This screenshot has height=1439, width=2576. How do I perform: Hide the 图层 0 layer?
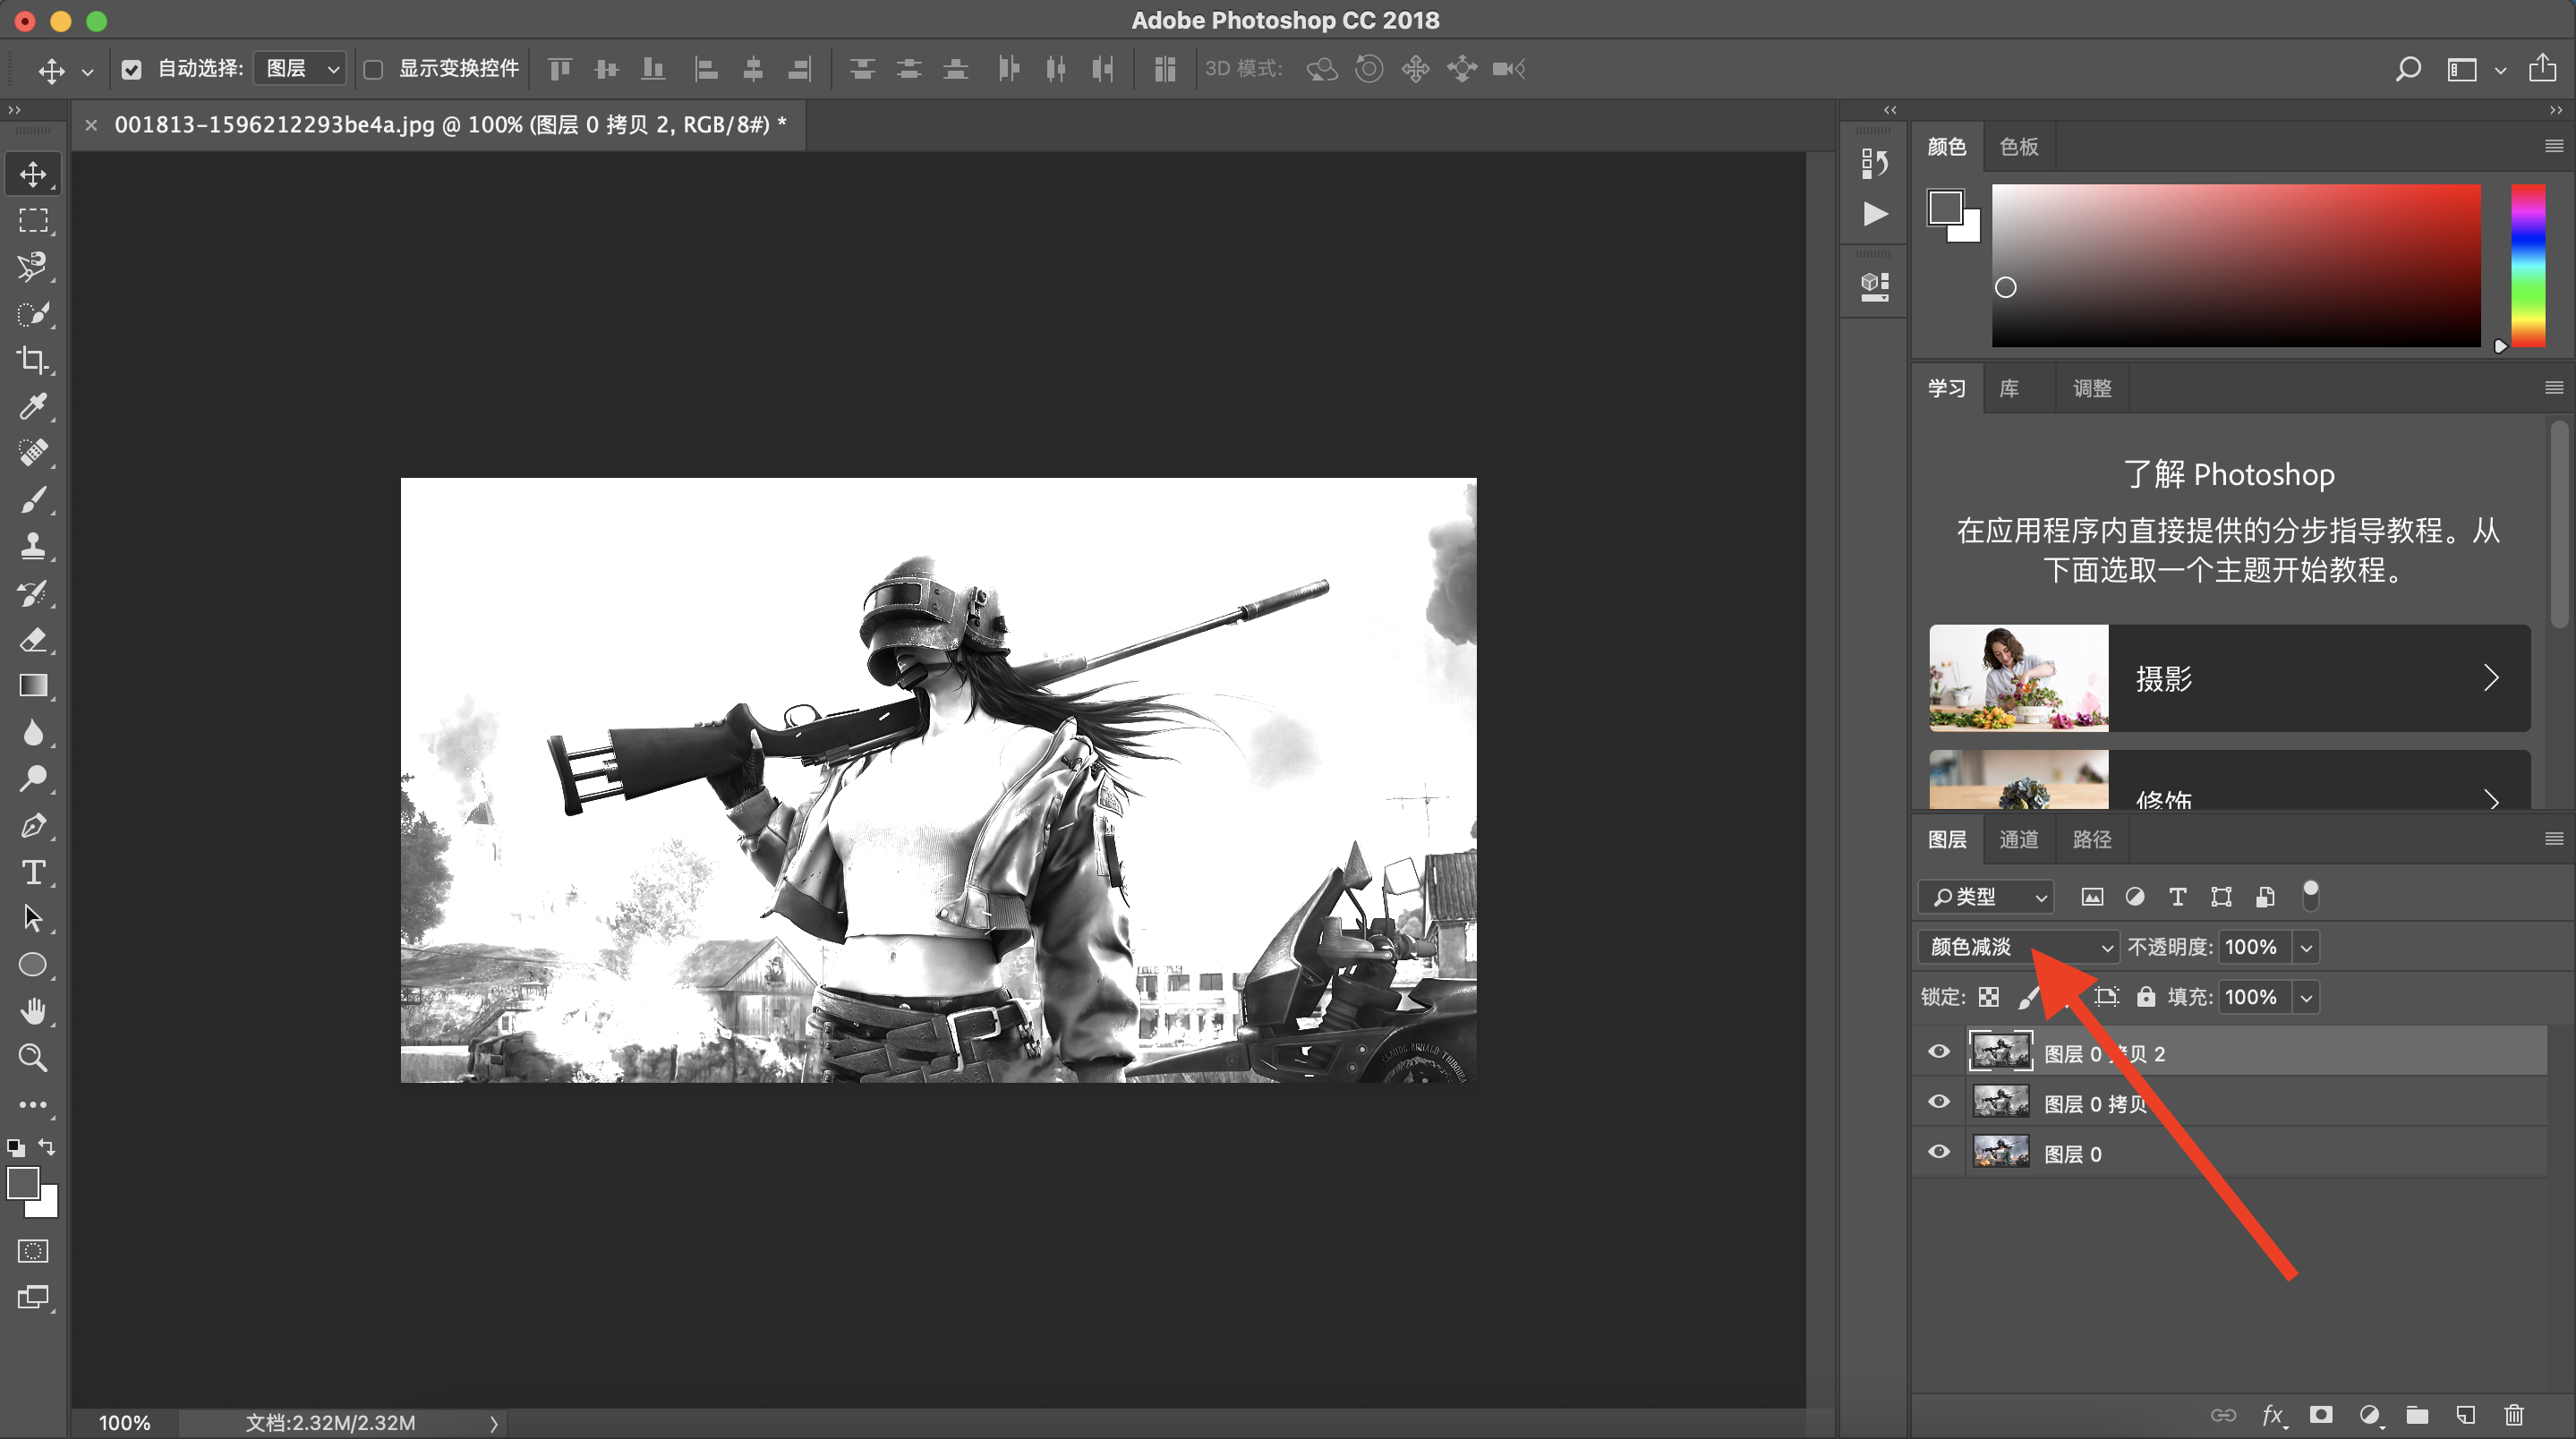1939,1152
